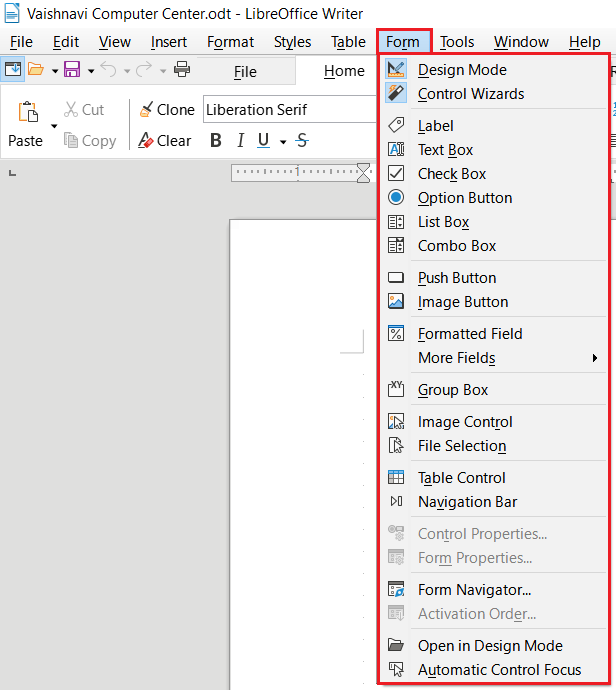Close the open Form menu
The height and width of the screenshot is (690, 616).
coord(403,42)
